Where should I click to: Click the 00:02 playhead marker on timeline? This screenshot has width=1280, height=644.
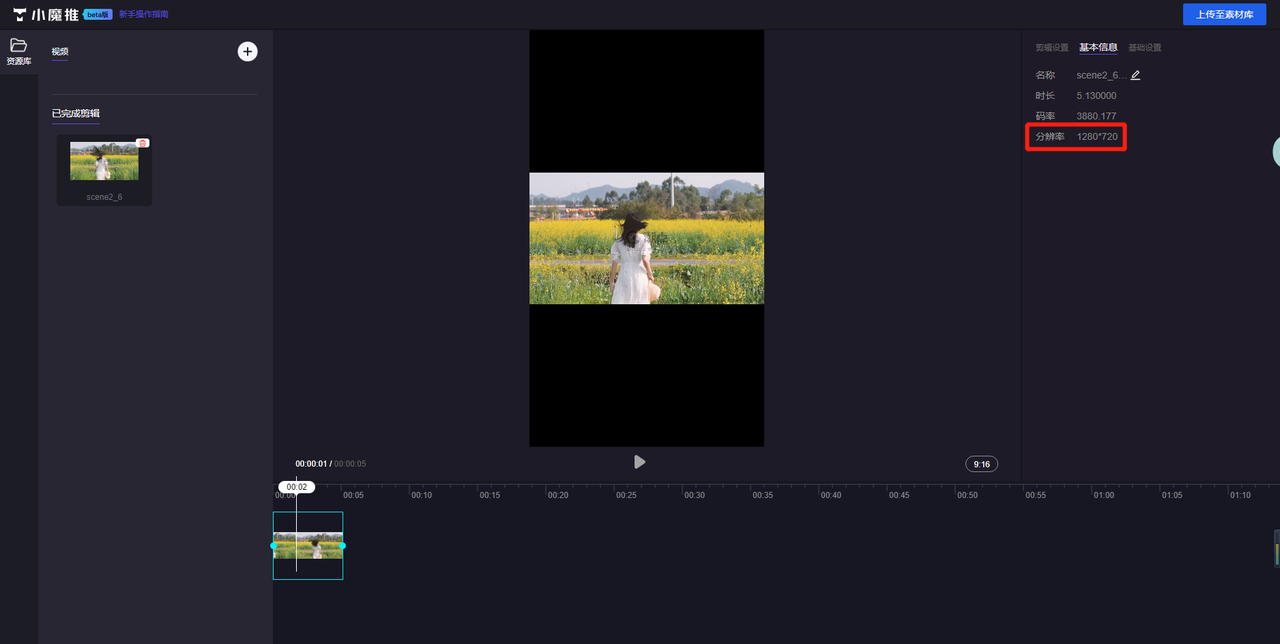pyautogui.click(x=296, y=487)
